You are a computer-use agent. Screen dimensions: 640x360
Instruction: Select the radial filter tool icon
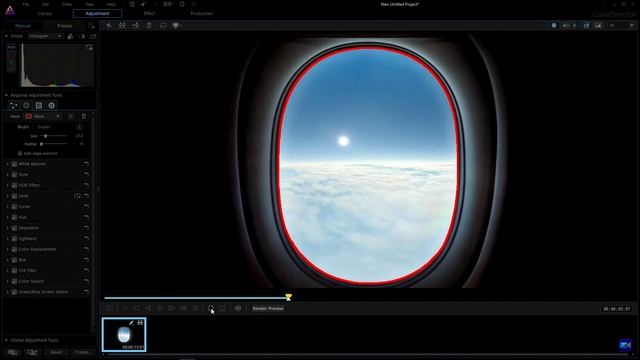(x=51, y=105)
